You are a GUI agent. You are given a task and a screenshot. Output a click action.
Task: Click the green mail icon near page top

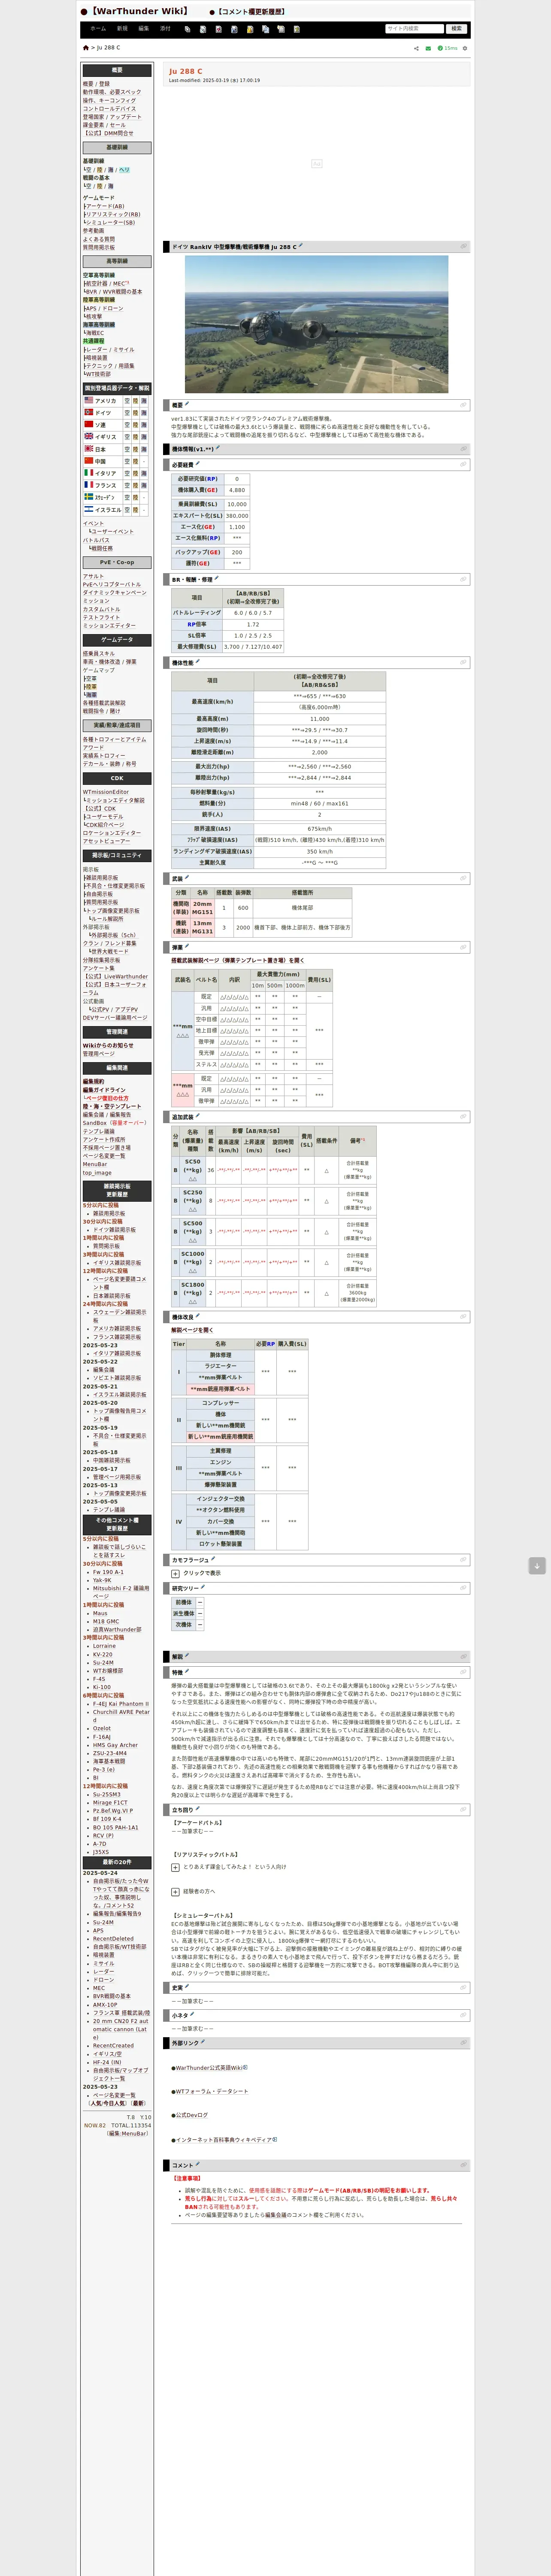[428, 48]
